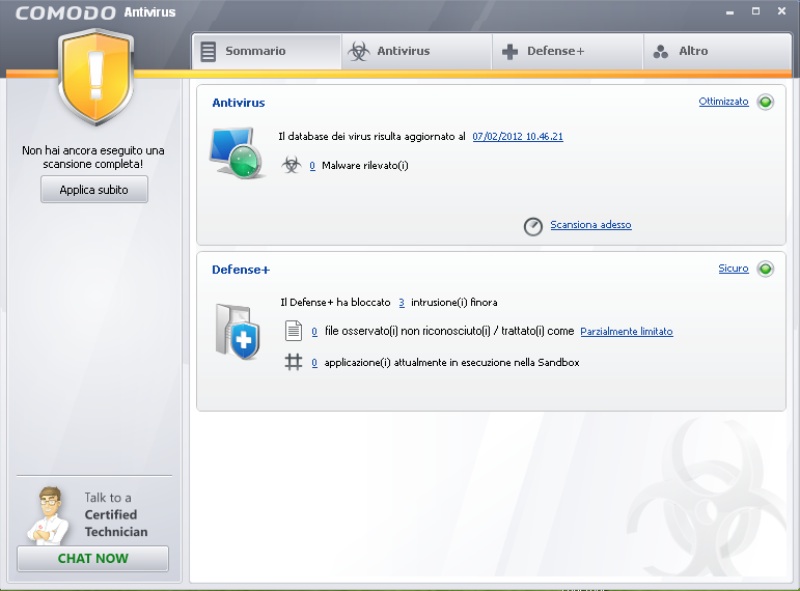The width and height of the screenshot is (800, 591).
Task: Click green status indicator next to Sicuro
Action: pos(765,269)
